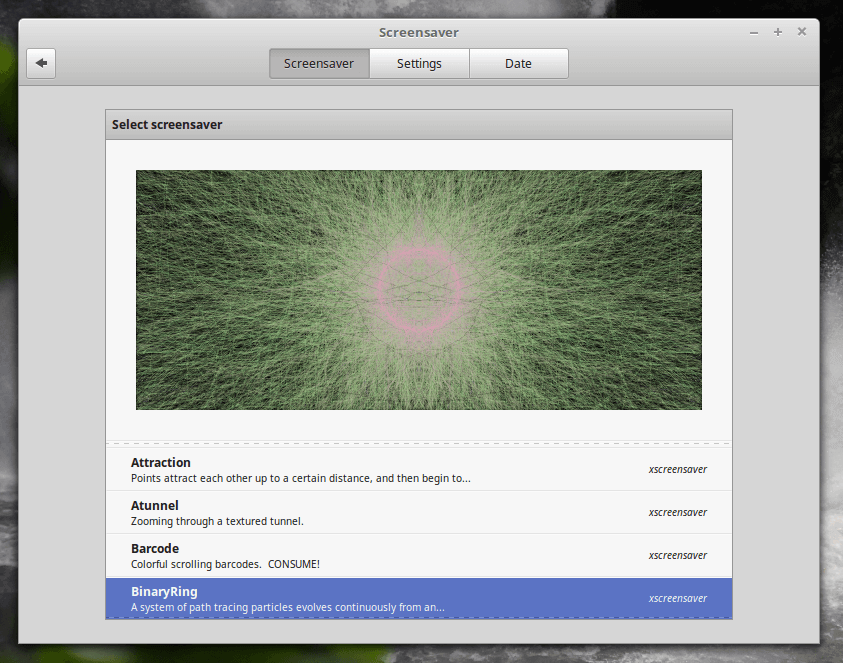Select the Screensaver tab
This screenshot has height=663, width=843.
pyautogui.click(x=319, y=63)
